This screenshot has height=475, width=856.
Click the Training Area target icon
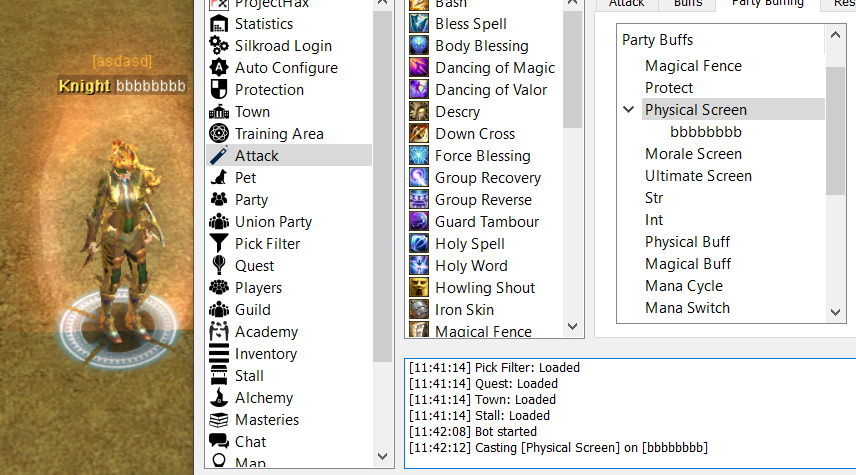tap(219, 133)
